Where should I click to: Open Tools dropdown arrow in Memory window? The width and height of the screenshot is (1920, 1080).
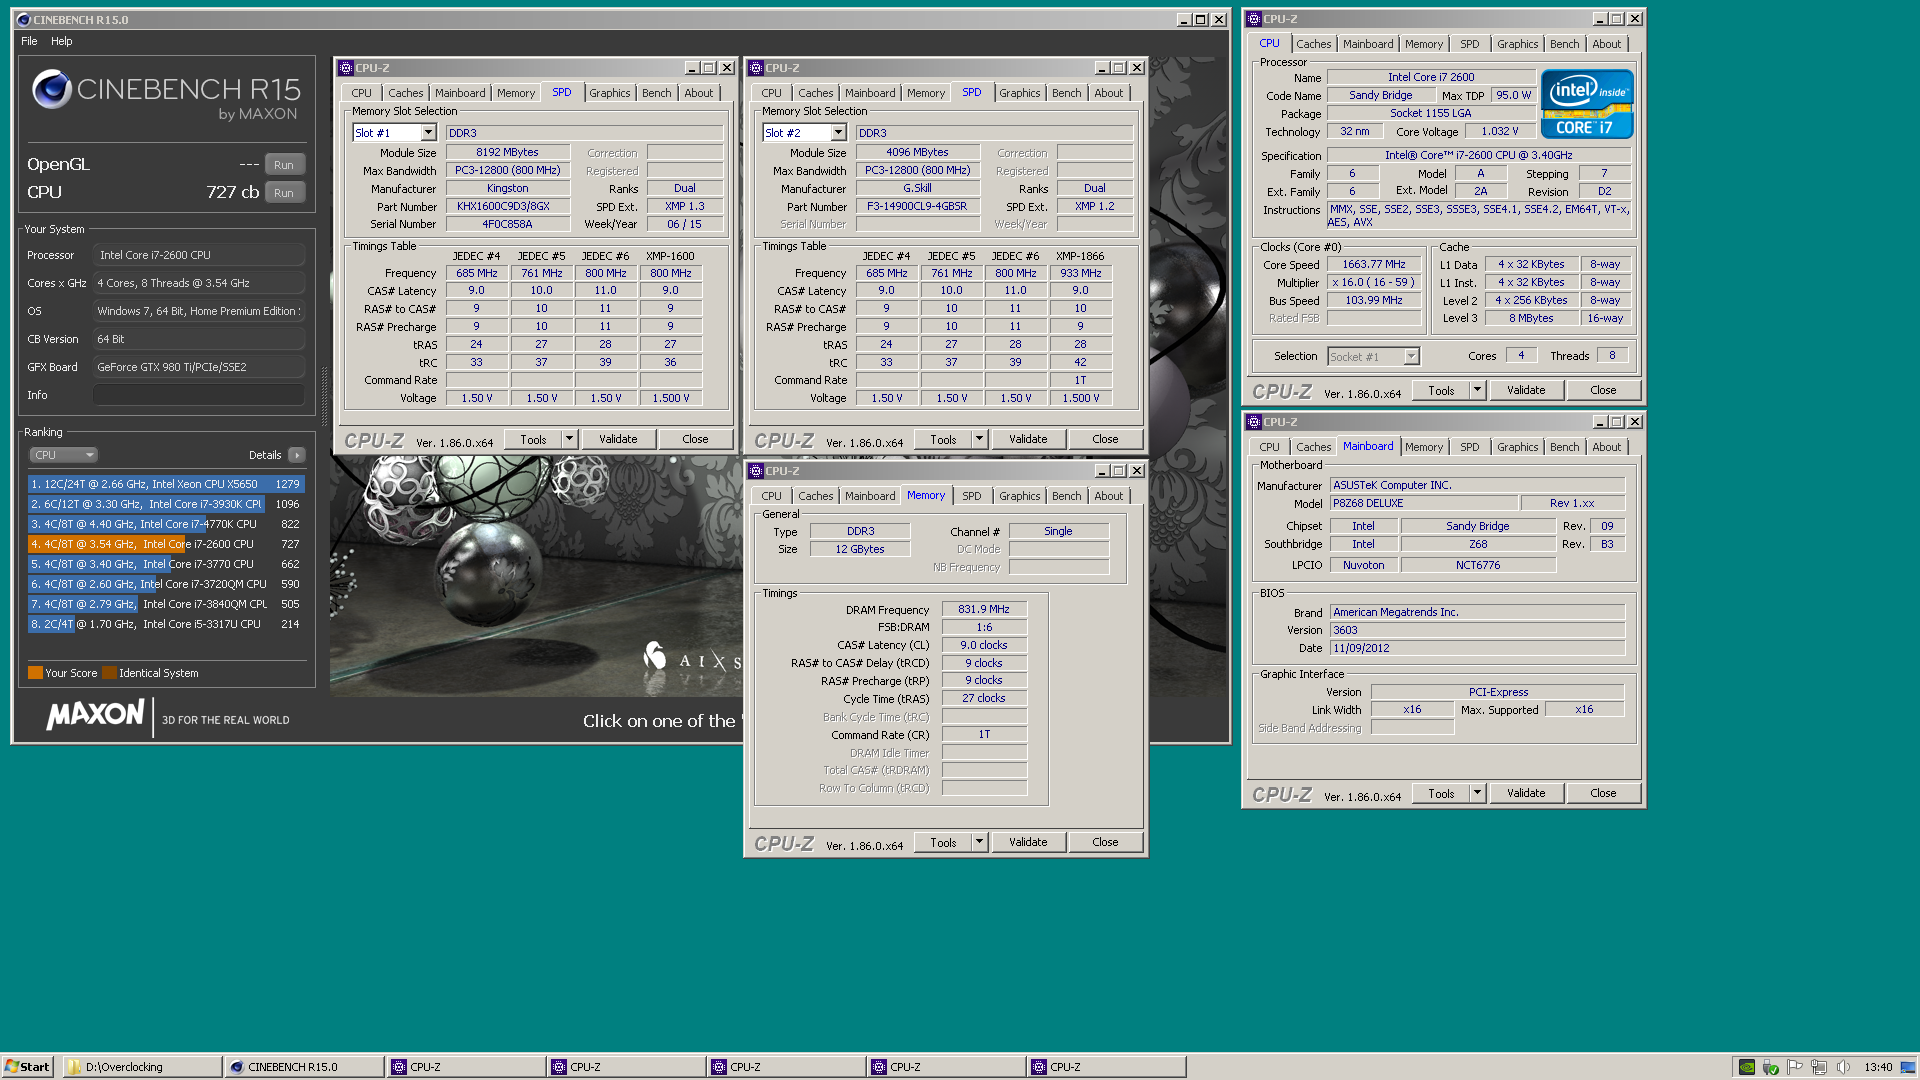pyautogui.click(x=979, y=842)
